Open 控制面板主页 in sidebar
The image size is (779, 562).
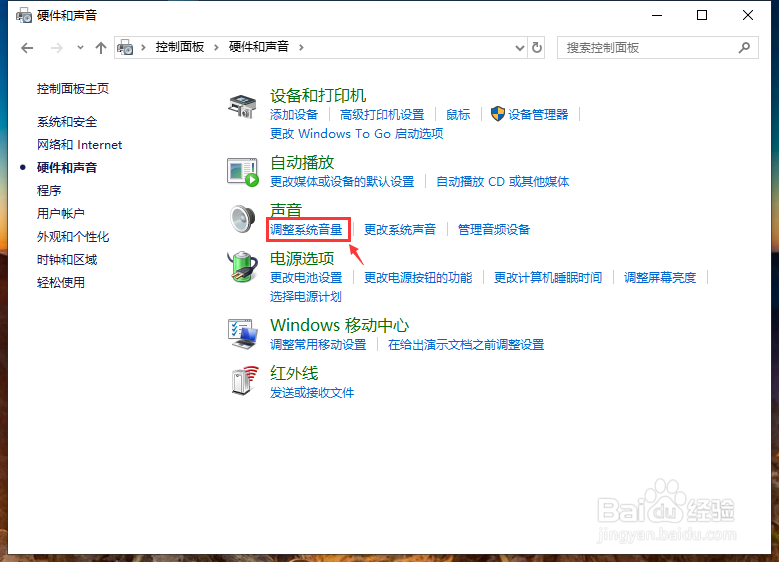tap(73, 89)
